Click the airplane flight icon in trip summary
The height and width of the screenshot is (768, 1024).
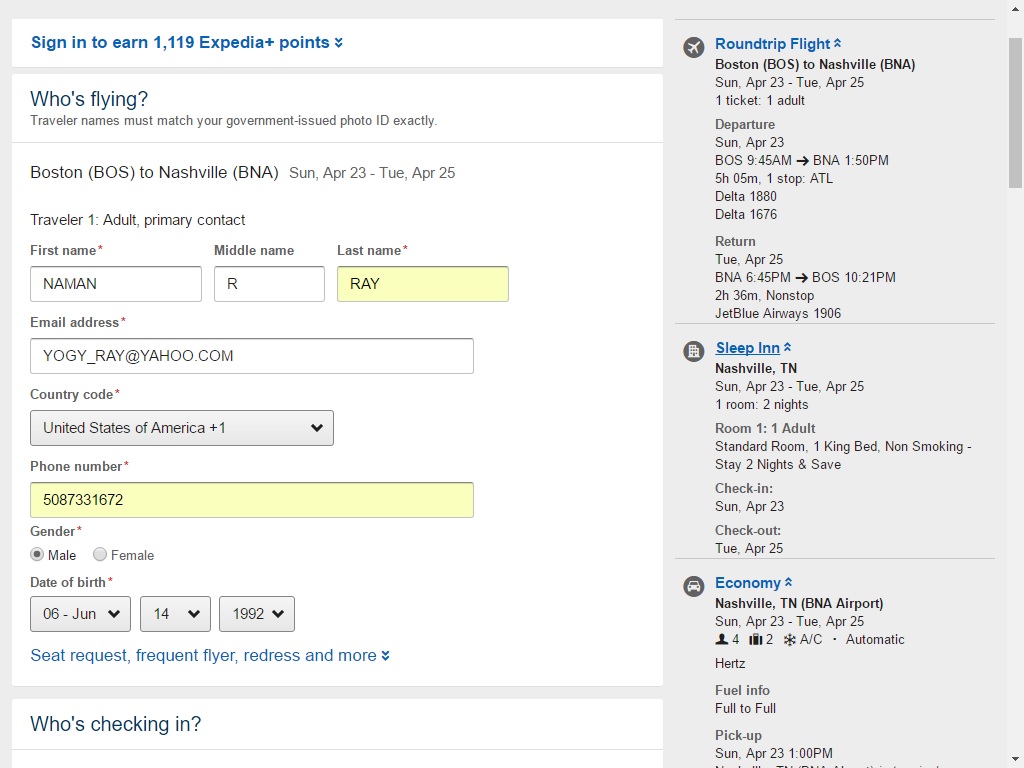tap(694, 47)
